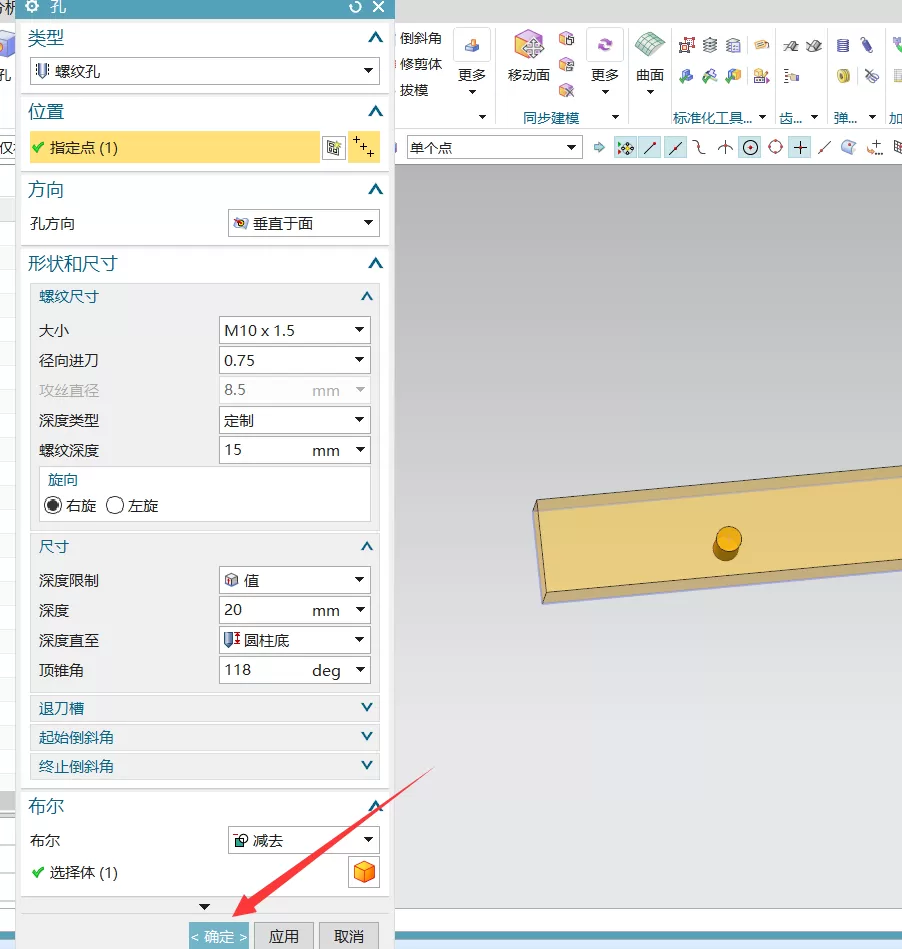This screenshot has width=902, height=949.
Task: Select the 左旋 left-hand radio button
Action: [x=114, y=505]
